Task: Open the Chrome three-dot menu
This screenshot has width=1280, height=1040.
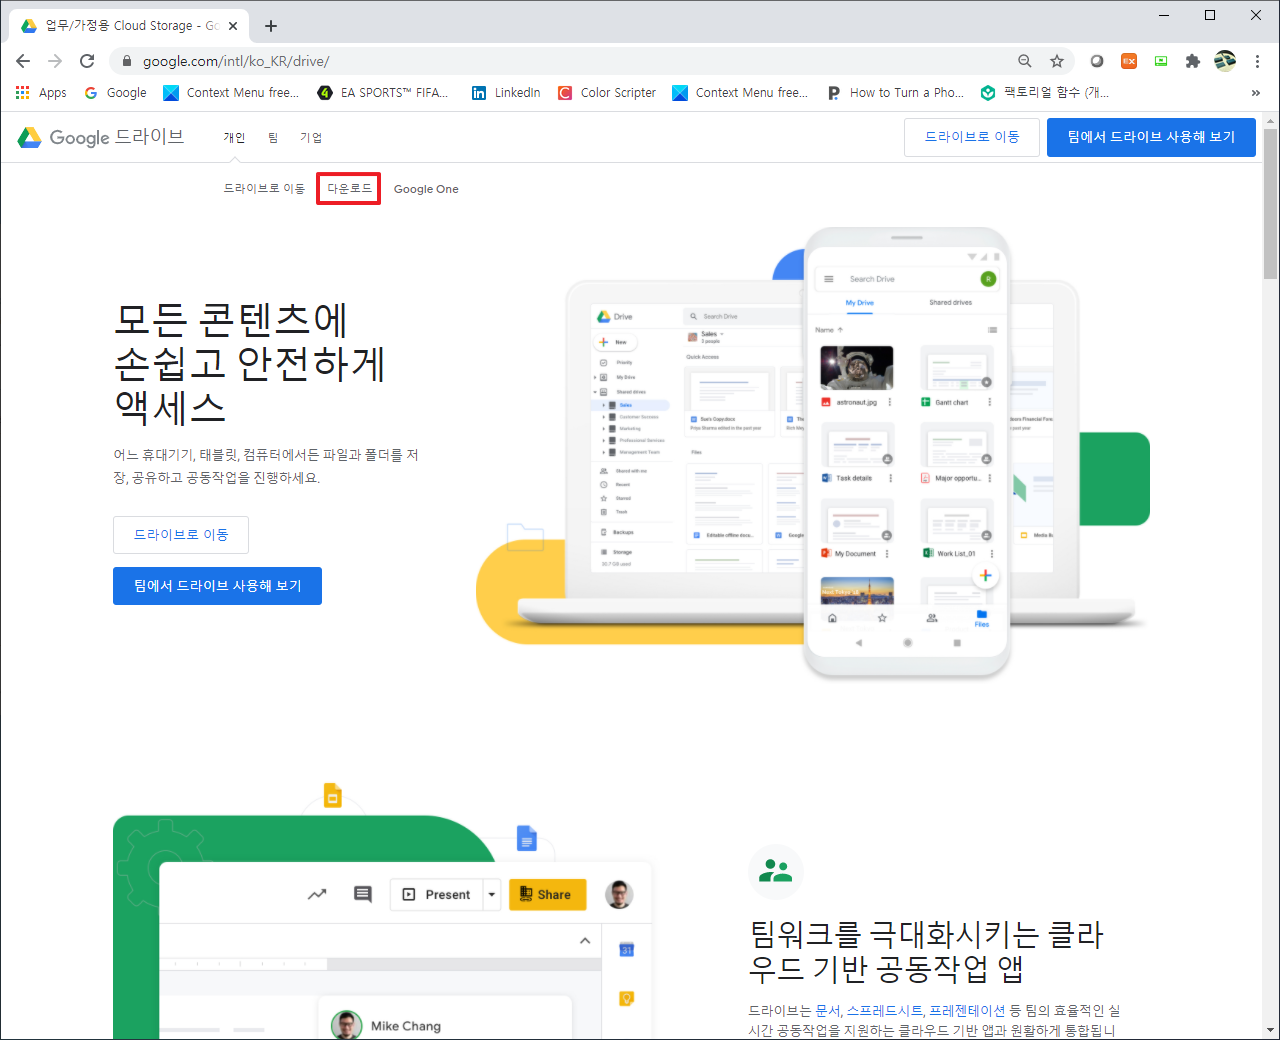Action: [1257, 61]
